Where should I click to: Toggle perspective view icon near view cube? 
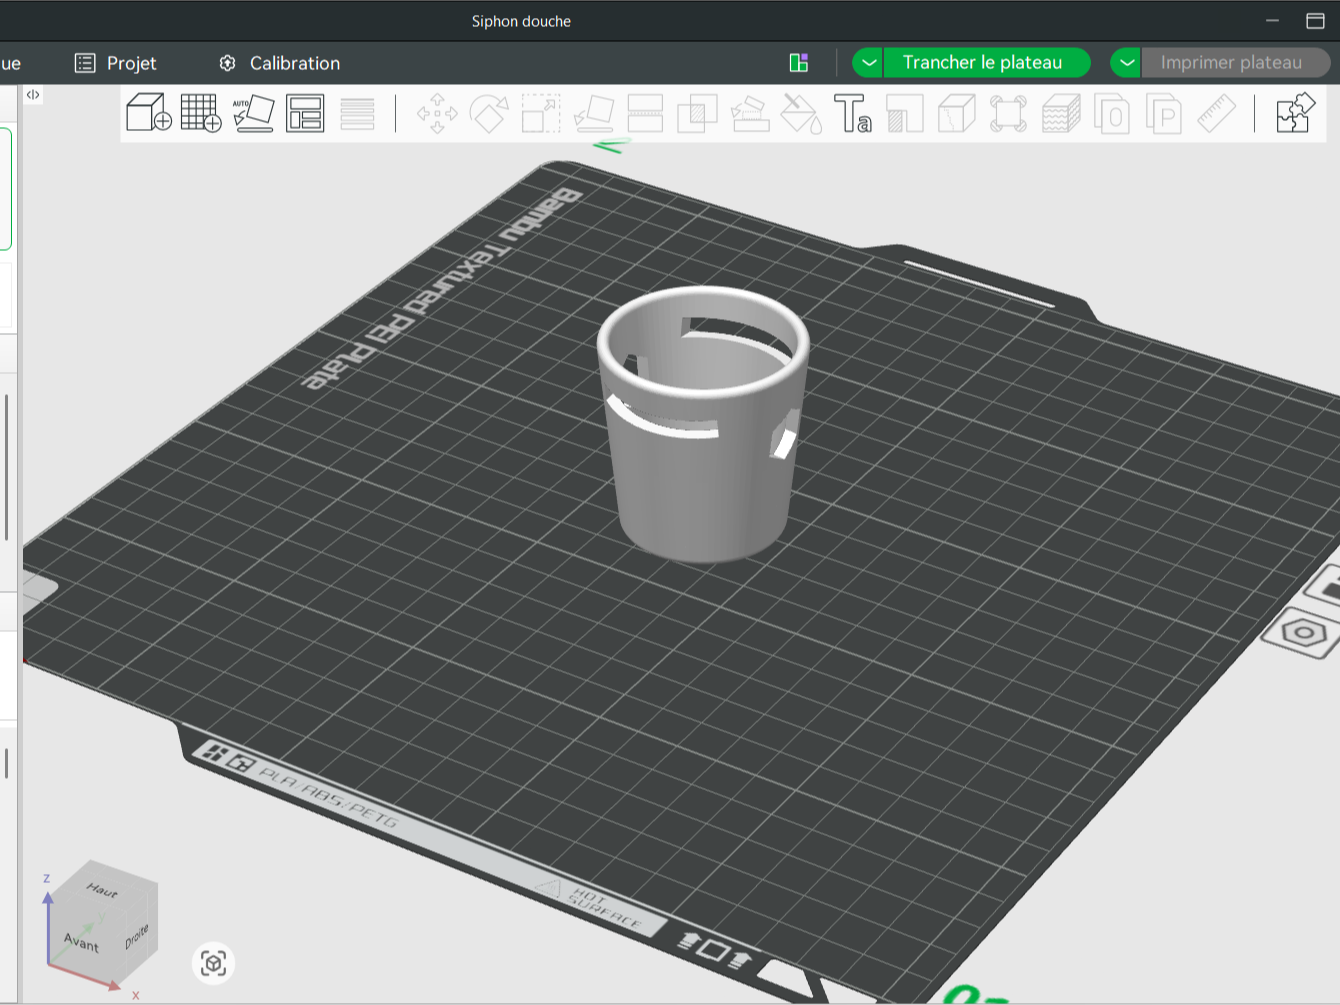(213, 963)
